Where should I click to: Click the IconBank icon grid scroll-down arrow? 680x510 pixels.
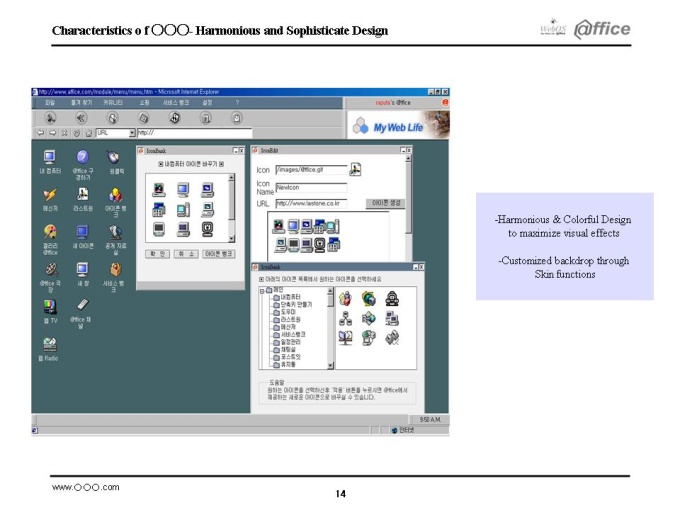232,239
